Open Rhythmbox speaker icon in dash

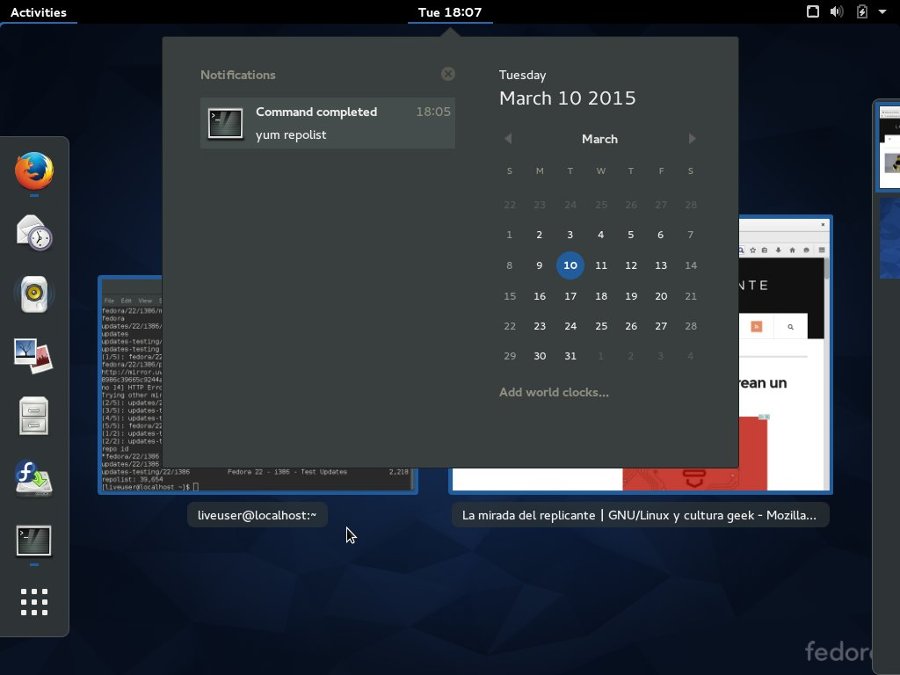[34, 294]
